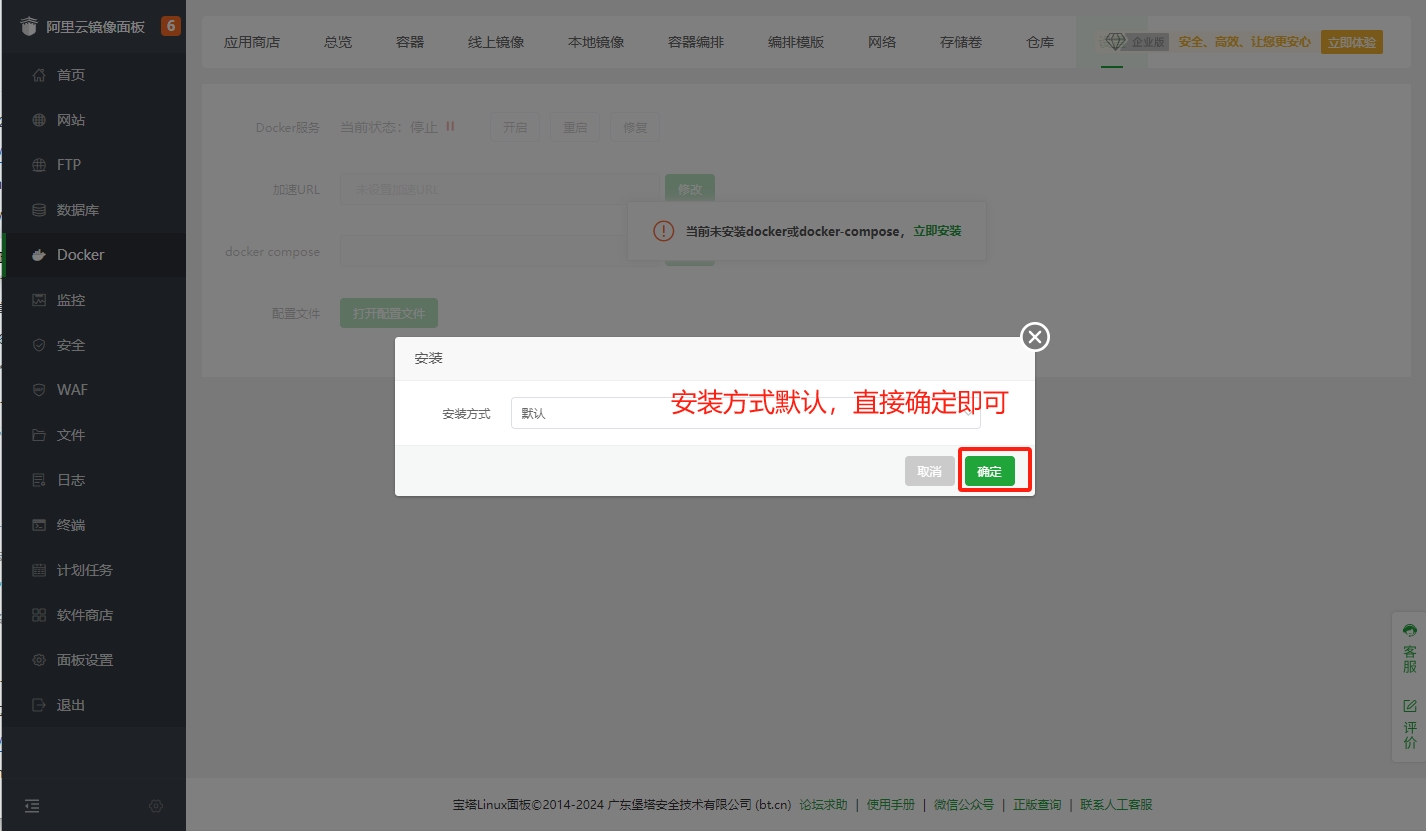Collapse the sidebar with the bottom-left icon
Image resolution: width=1426 pixels, height=831 pixels.
[31, 805]
